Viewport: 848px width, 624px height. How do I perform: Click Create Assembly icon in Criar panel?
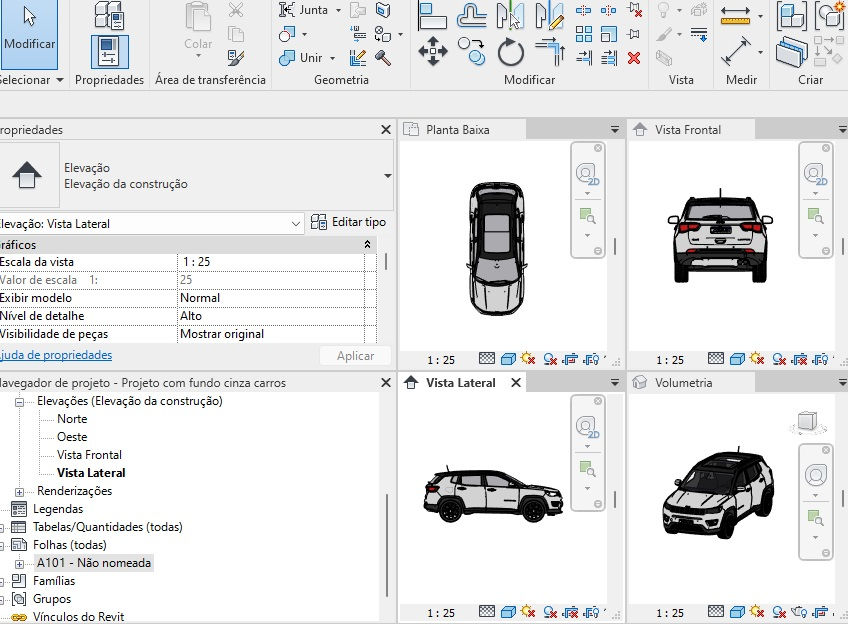point(792,15)
